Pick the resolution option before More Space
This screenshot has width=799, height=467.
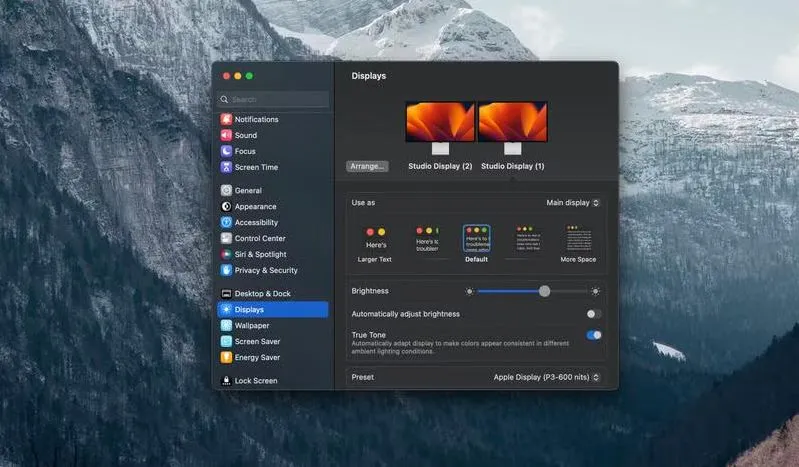click(528, 239)
